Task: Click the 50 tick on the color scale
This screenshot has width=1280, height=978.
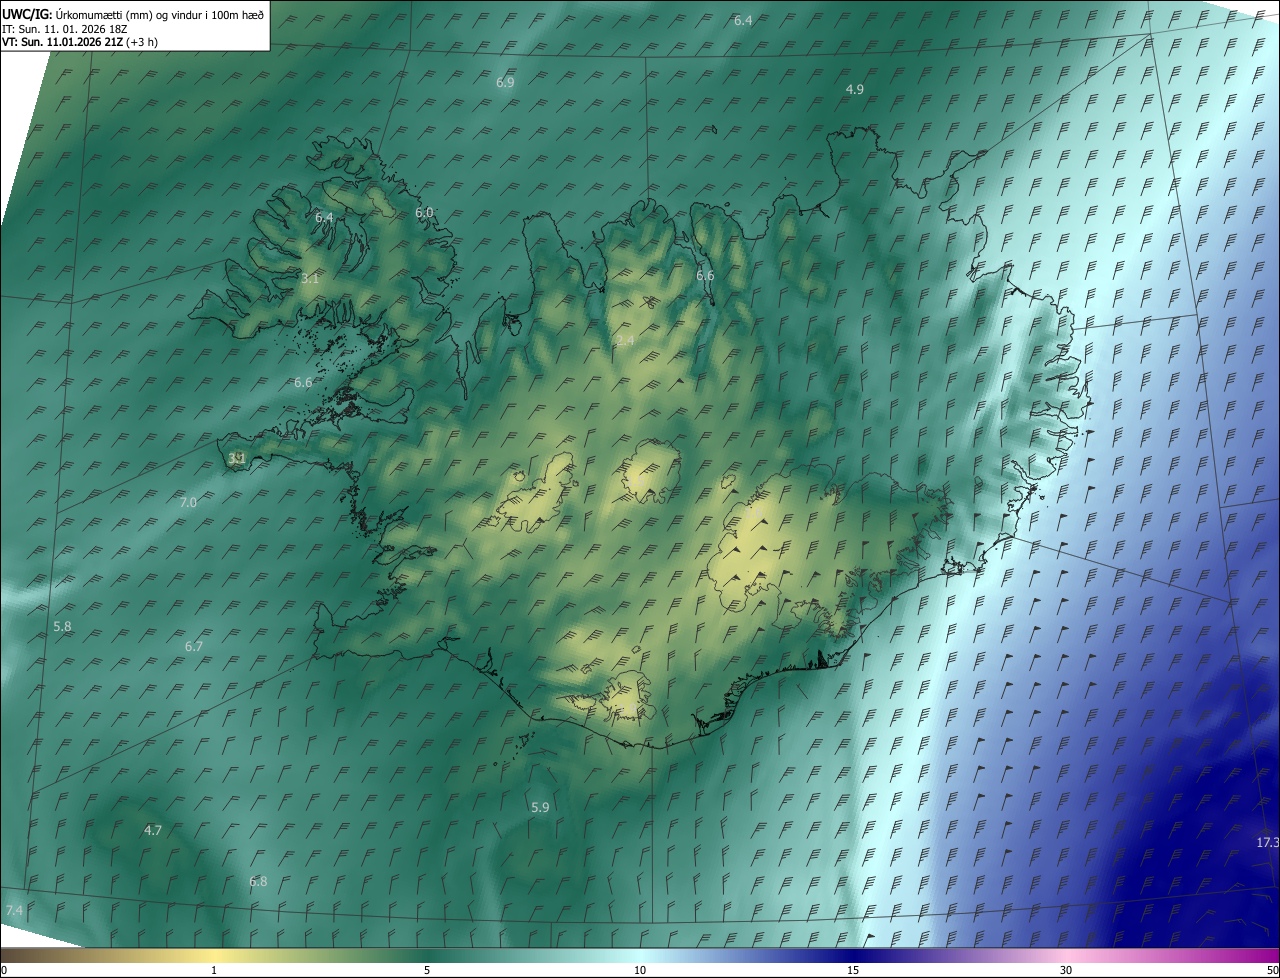Action: tap(1272, 971)
